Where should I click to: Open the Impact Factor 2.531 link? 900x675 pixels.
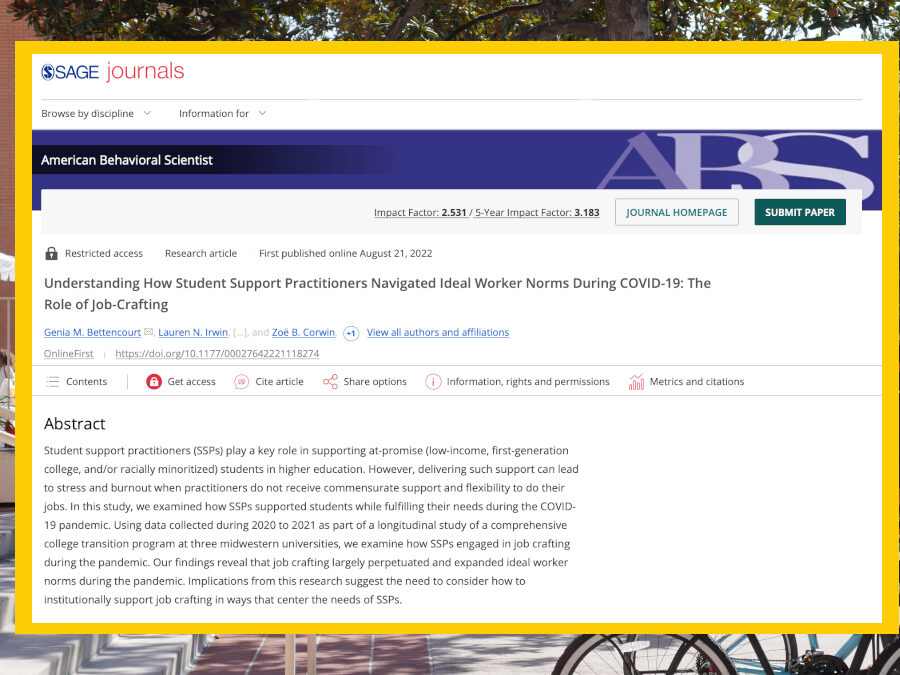pyautogui.click(x=420, y=212)
